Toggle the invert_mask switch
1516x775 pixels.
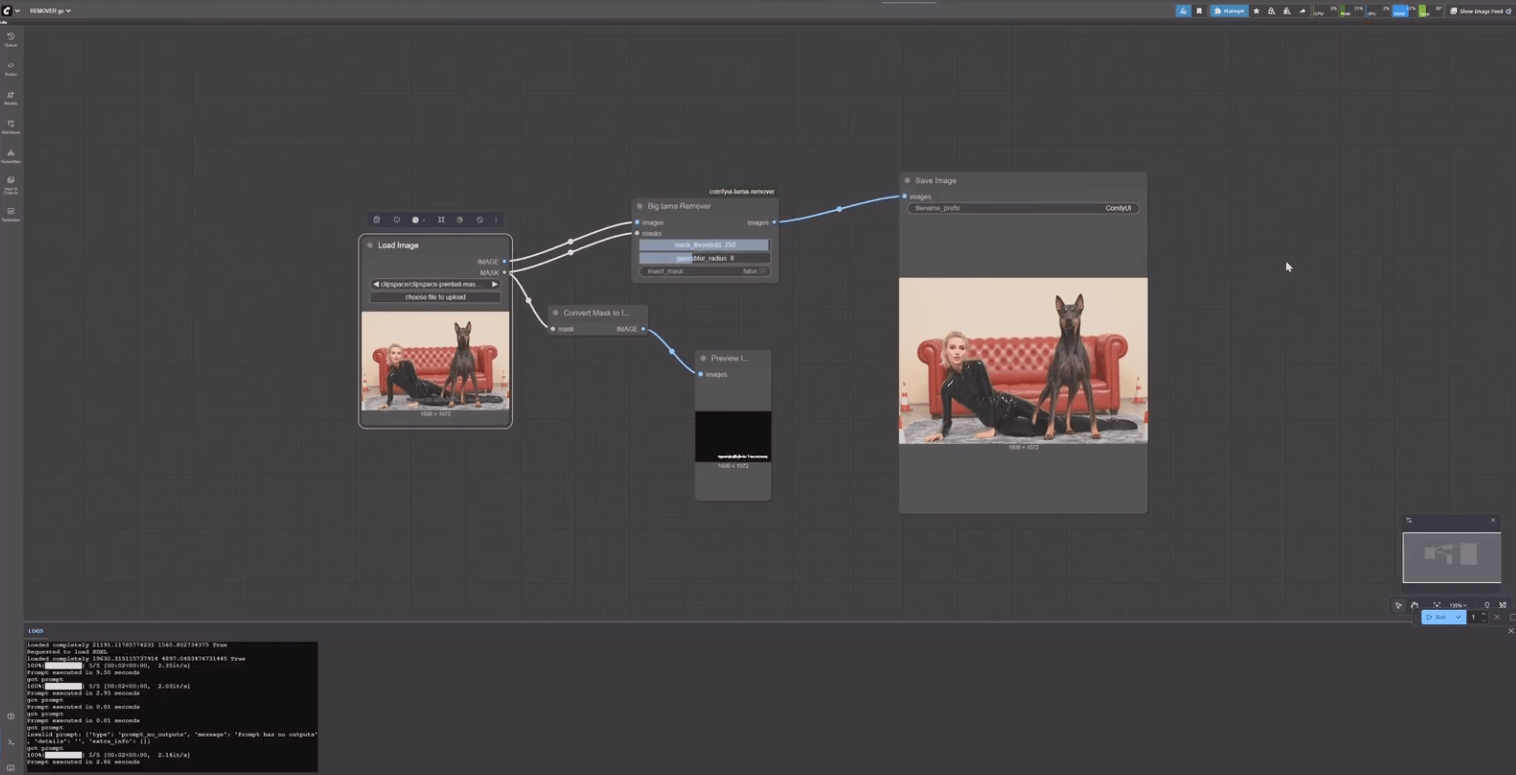click(761, 271)
